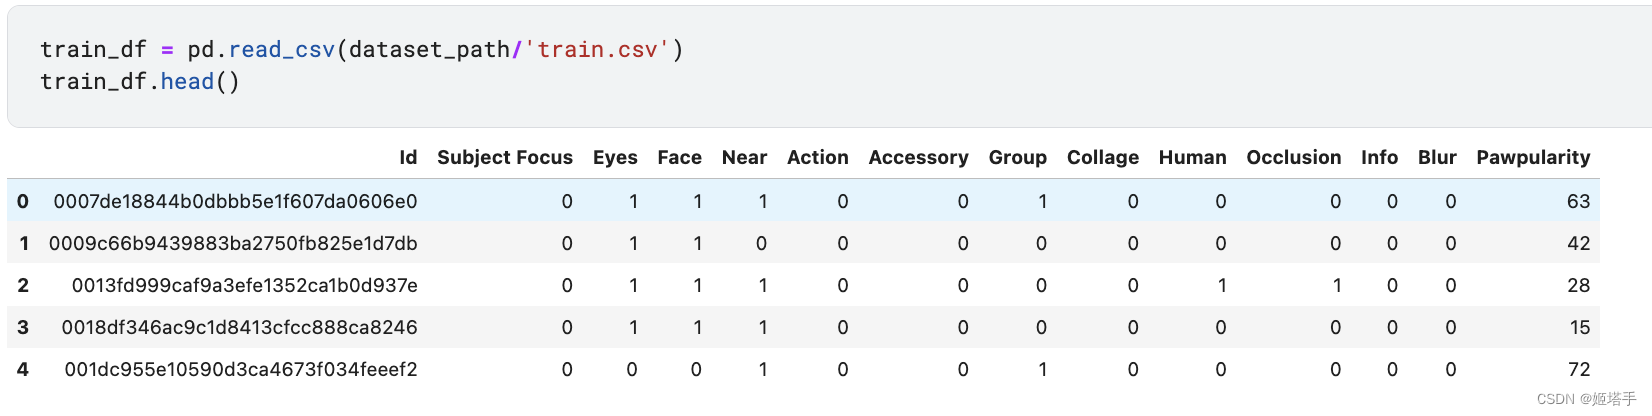Click the Subject Focus column header
Viewport: 1652px width, 416px height.
click(504, 158)
